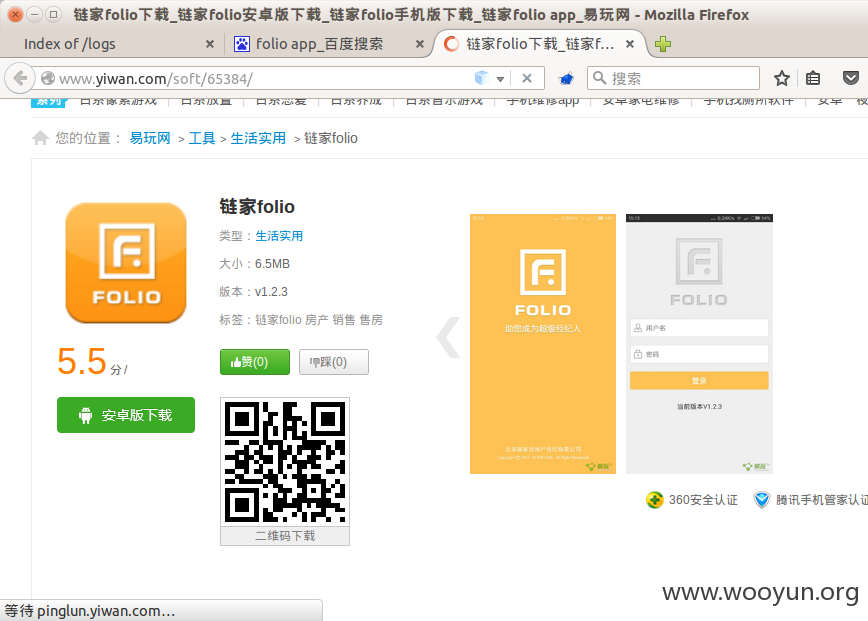This screenshot has height=621, width=868.
Task: Bookmark this page with the star icon
Action: coord(782,79)
